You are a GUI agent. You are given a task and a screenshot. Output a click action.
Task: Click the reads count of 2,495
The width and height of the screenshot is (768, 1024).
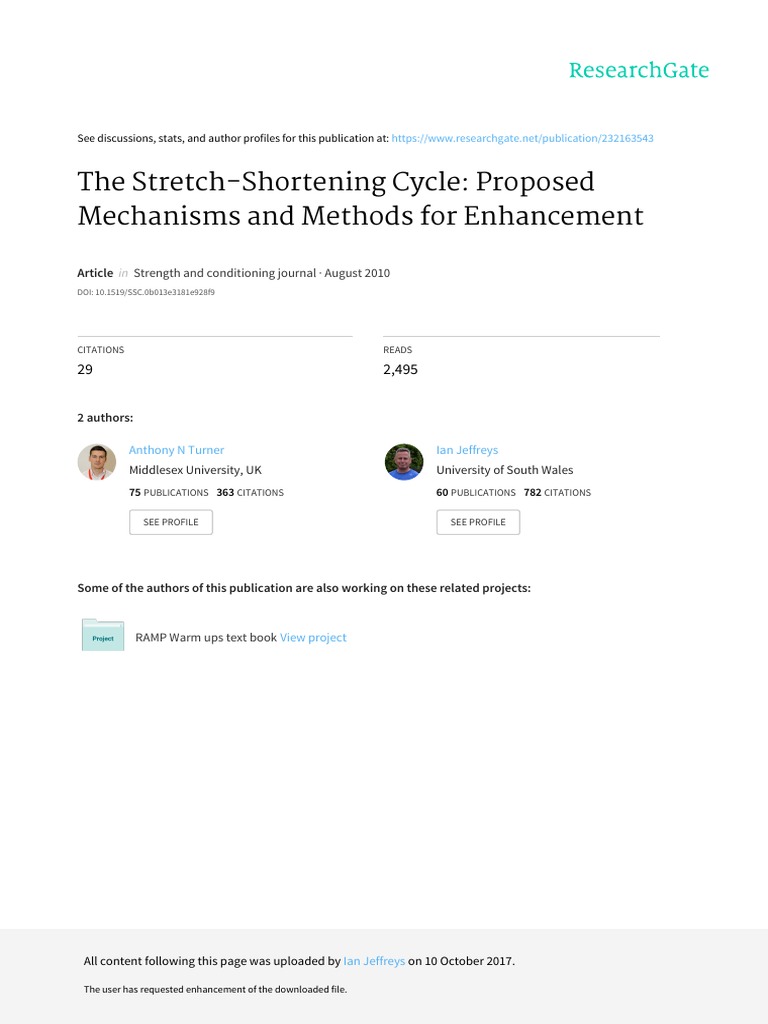pos(400,369)
